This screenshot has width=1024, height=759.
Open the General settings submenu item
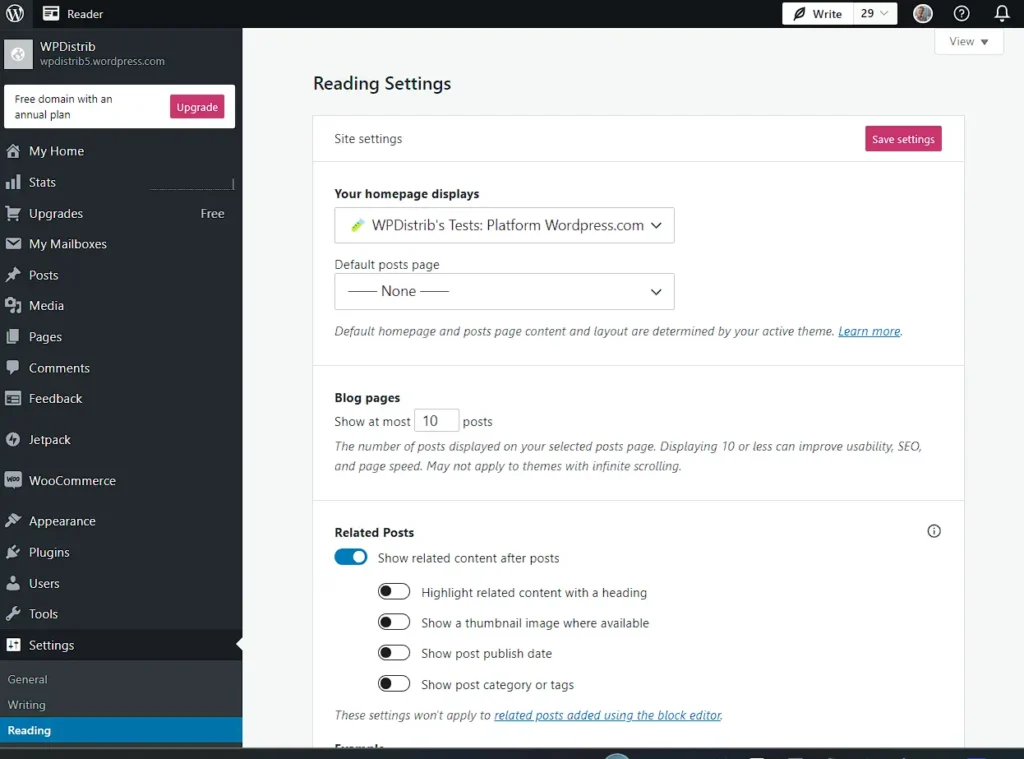tap(121, 679)
